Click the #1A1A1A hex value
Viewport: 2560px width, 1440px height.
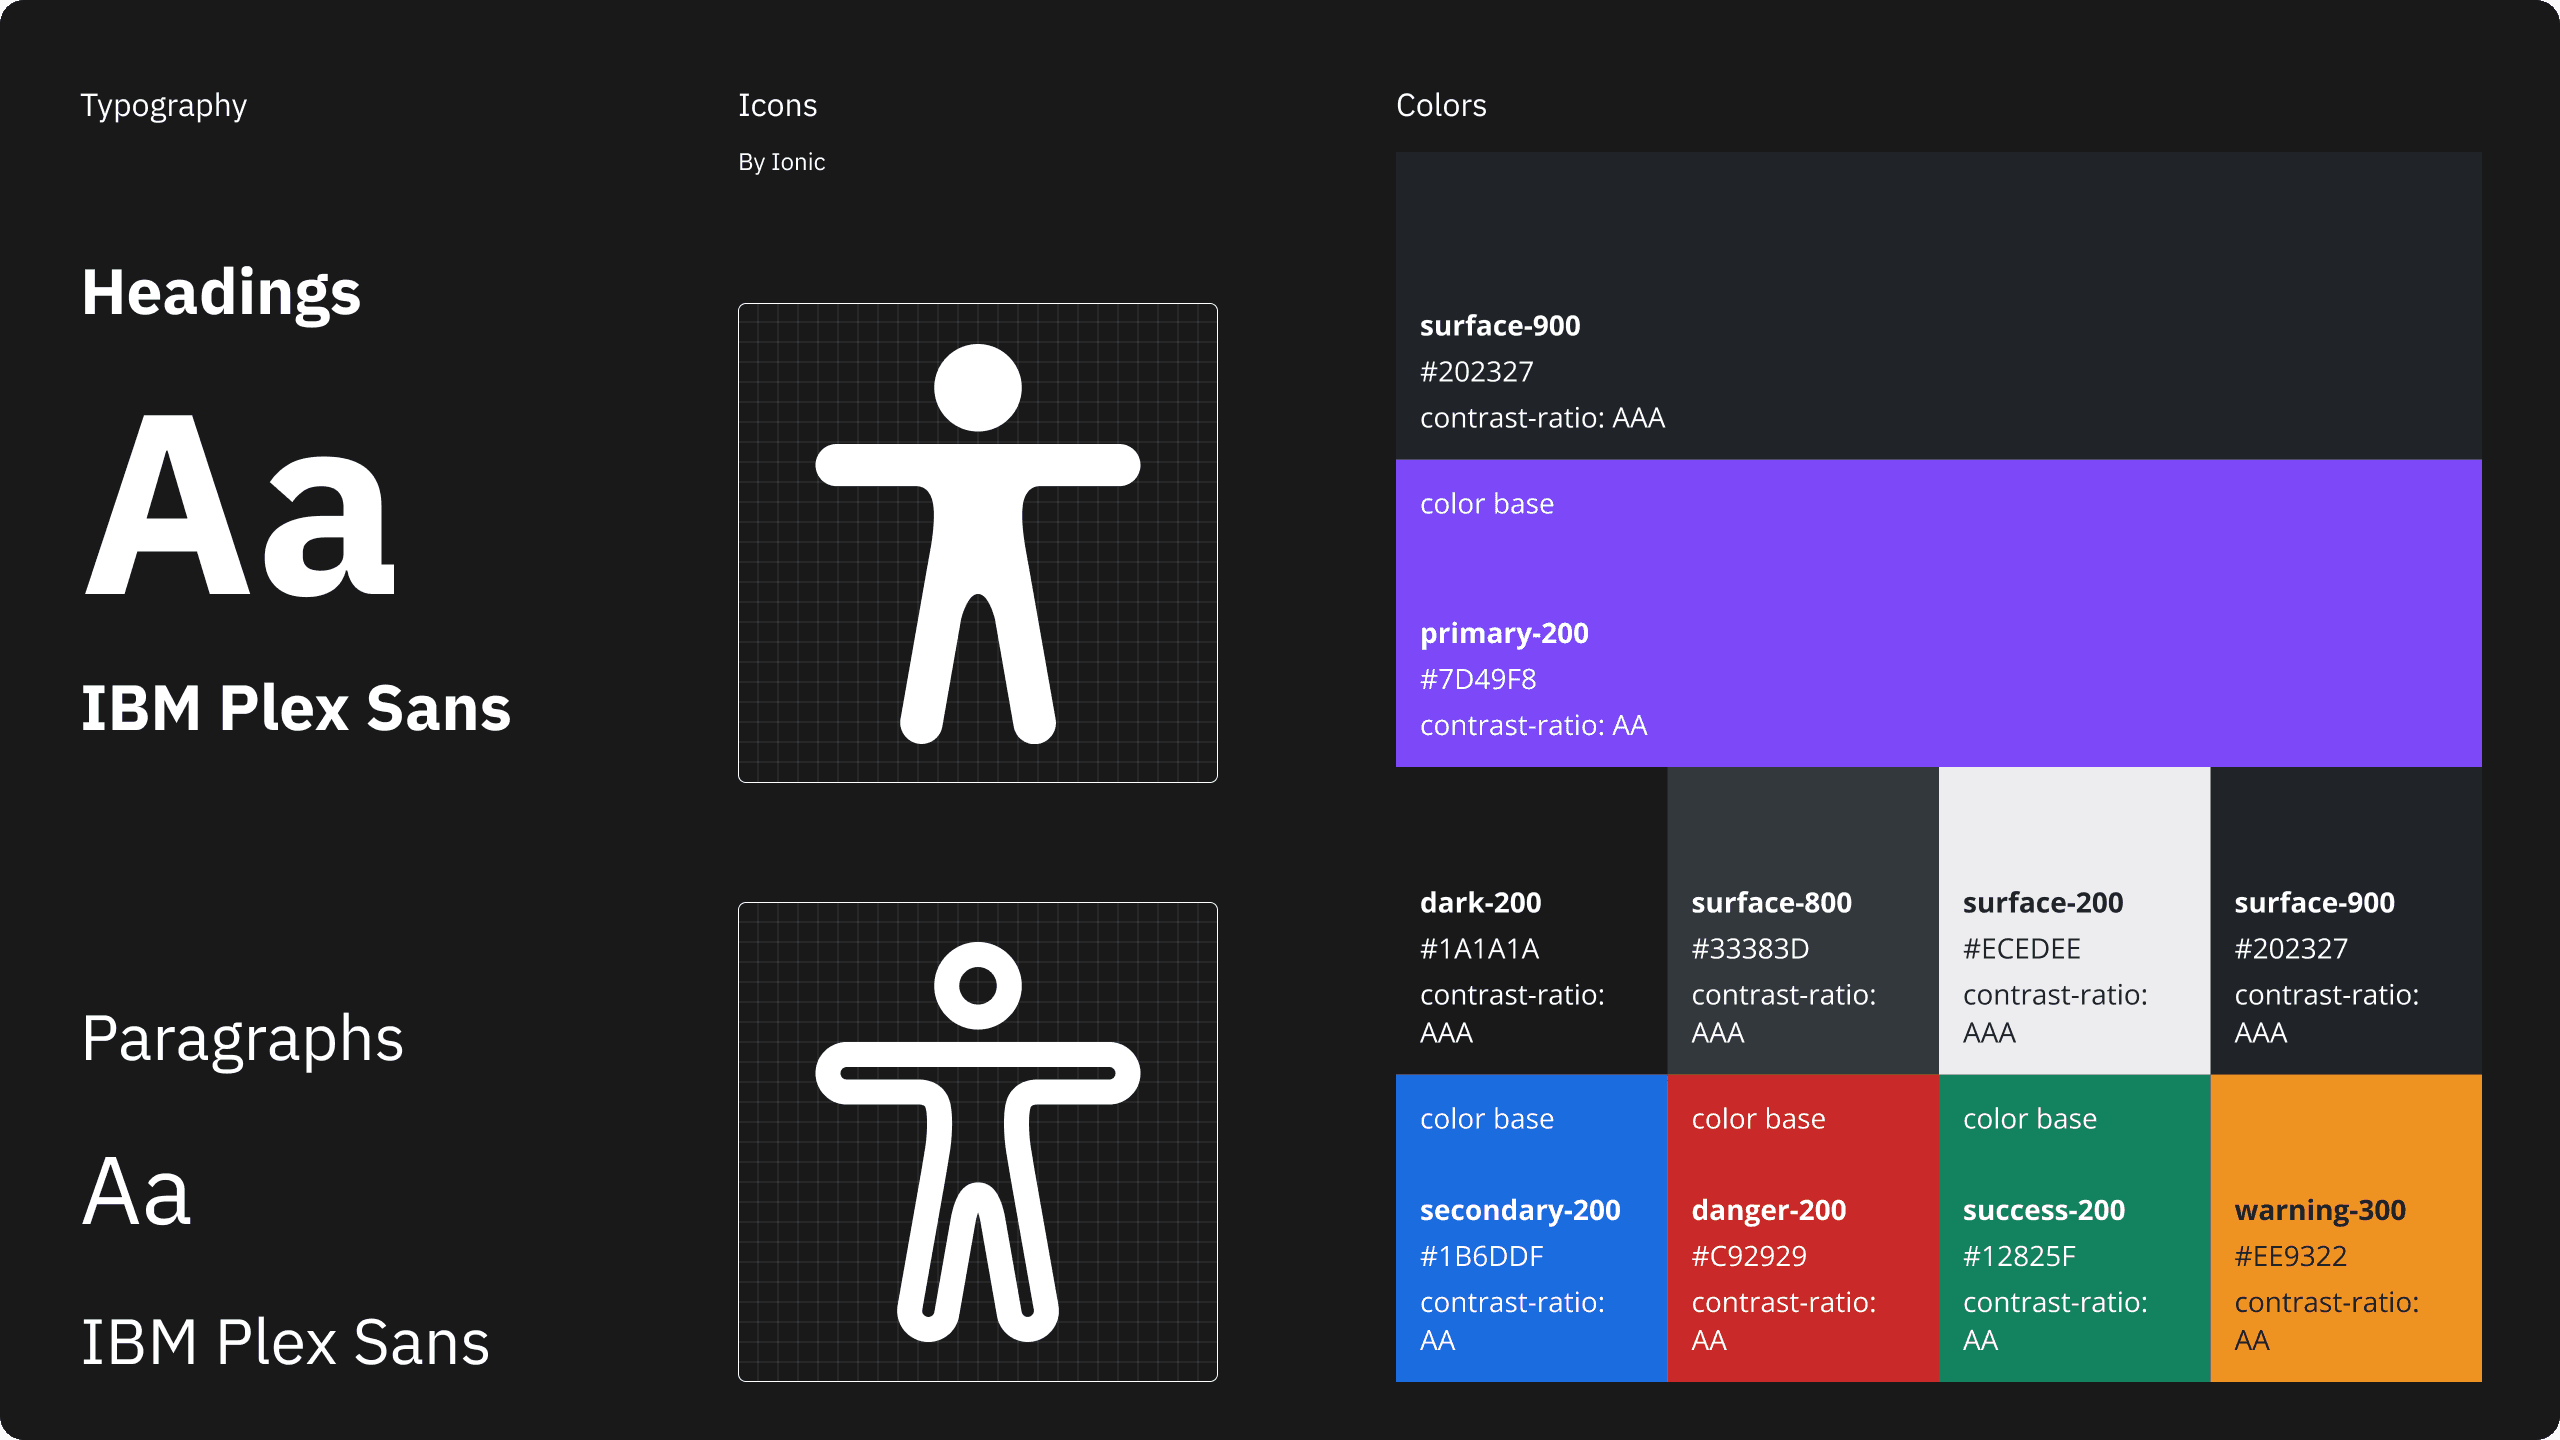coord(1480,948)
